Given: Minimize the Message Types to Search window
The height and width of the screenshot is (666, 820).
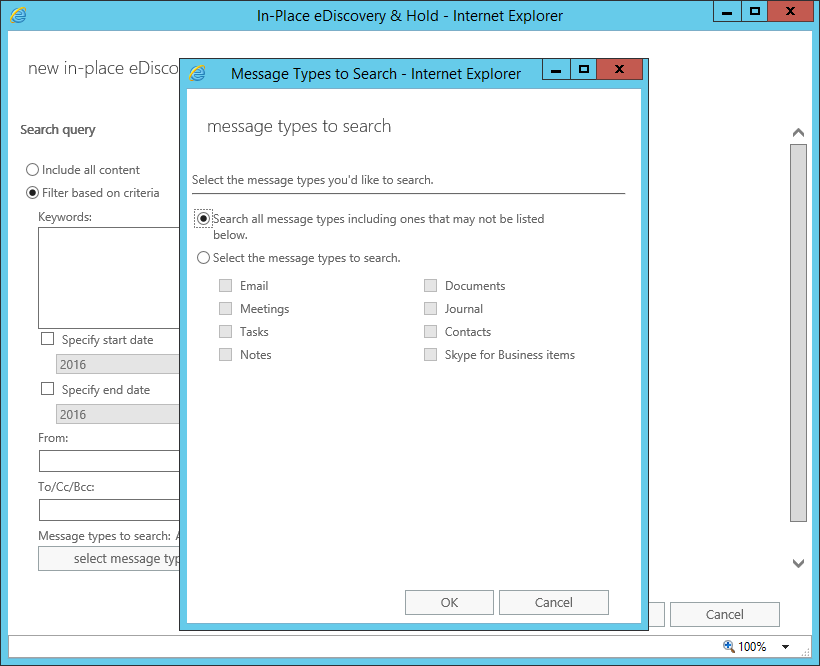Looking at the screenshot, I should click(556, 70).
